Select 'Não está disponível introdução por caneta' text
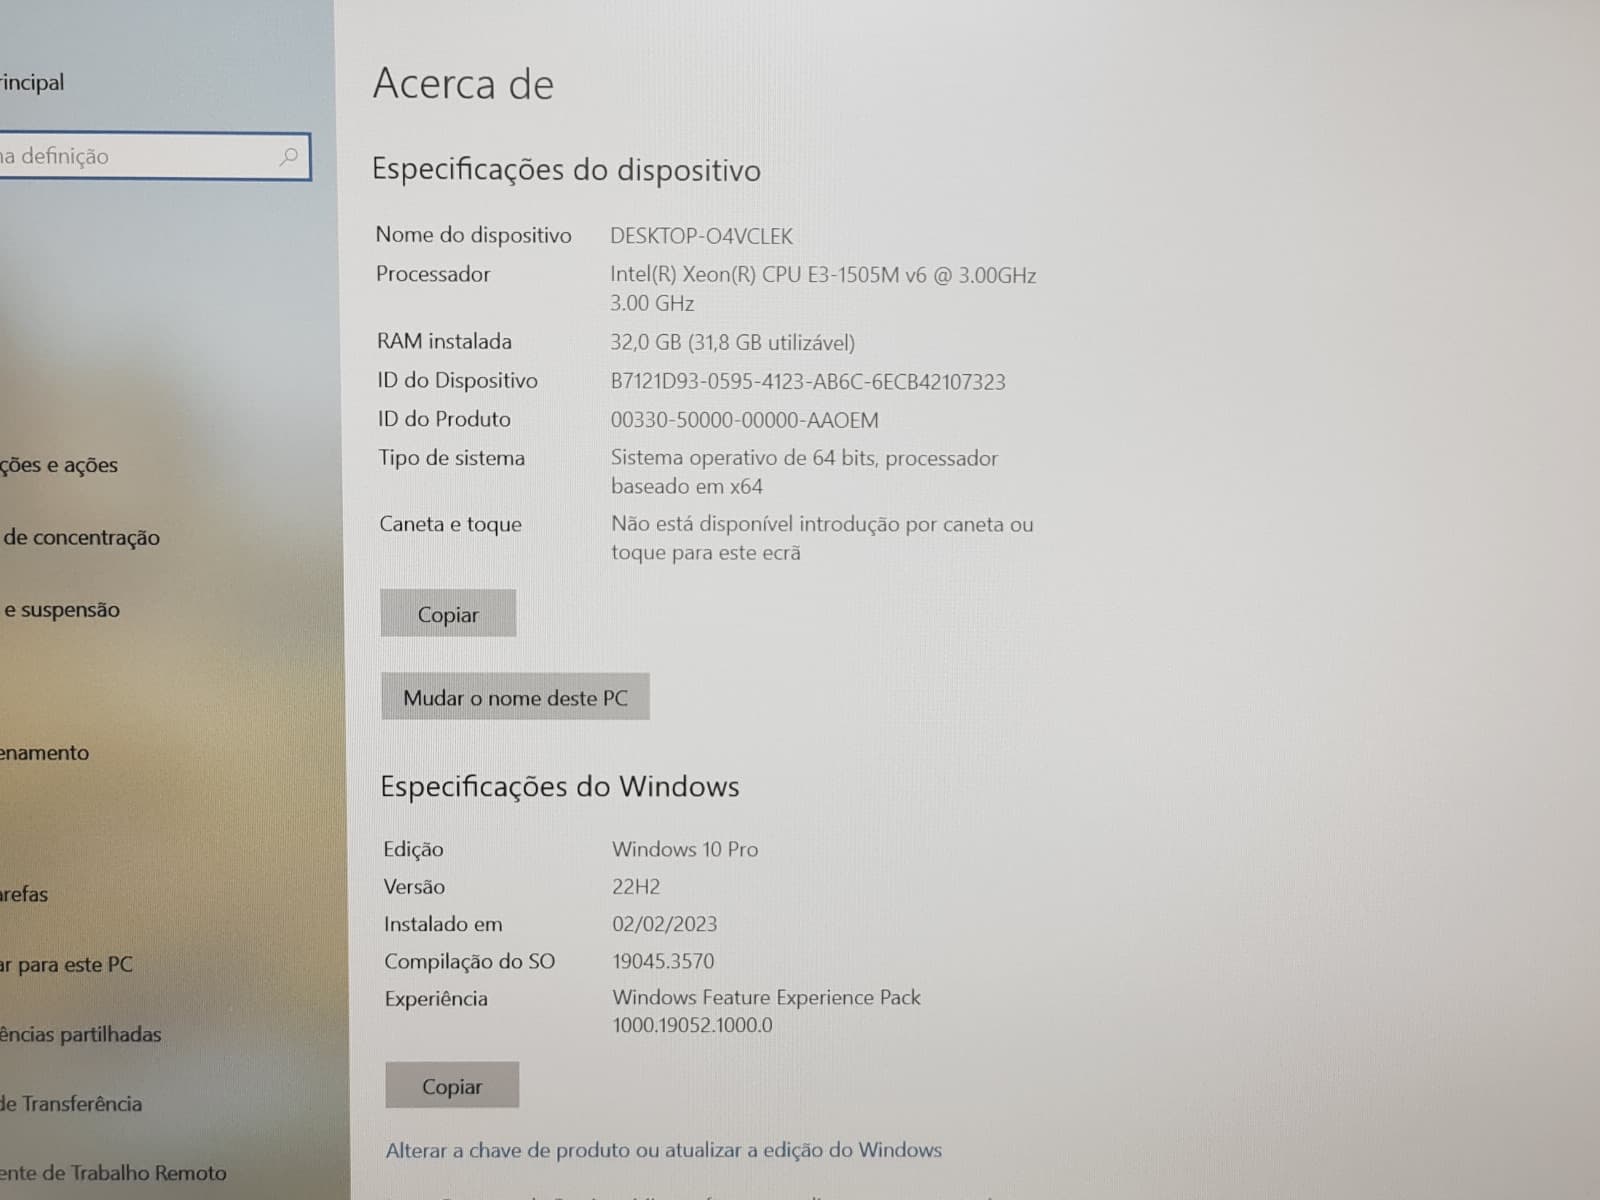 tap(806, 525)
